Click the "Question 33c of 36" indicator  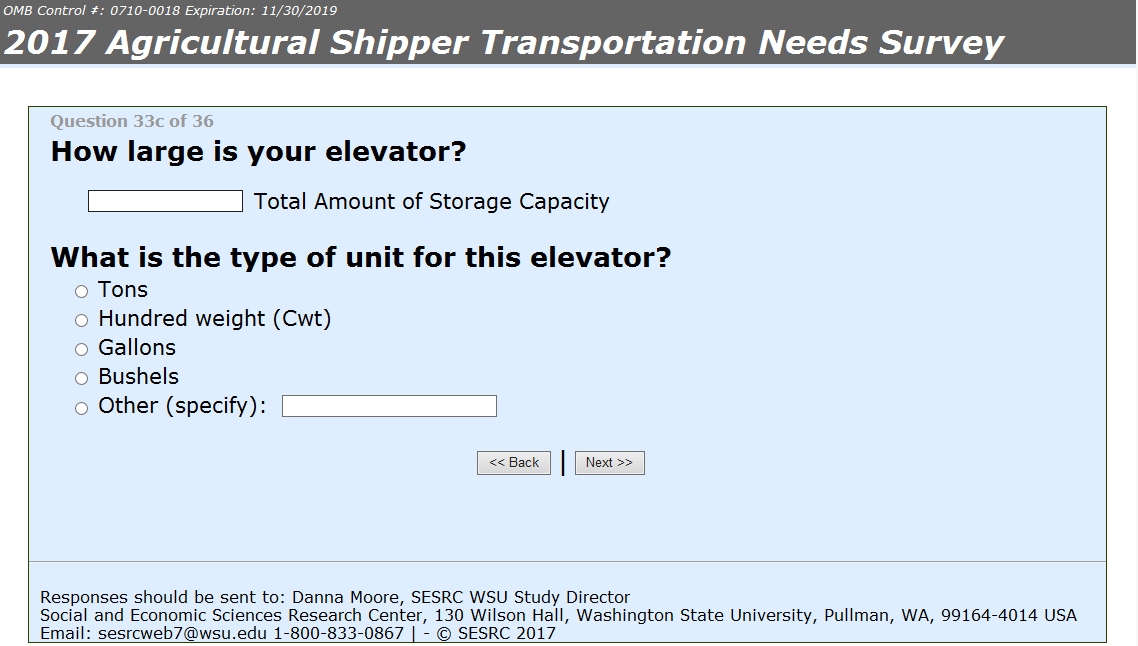coord(132,122)
